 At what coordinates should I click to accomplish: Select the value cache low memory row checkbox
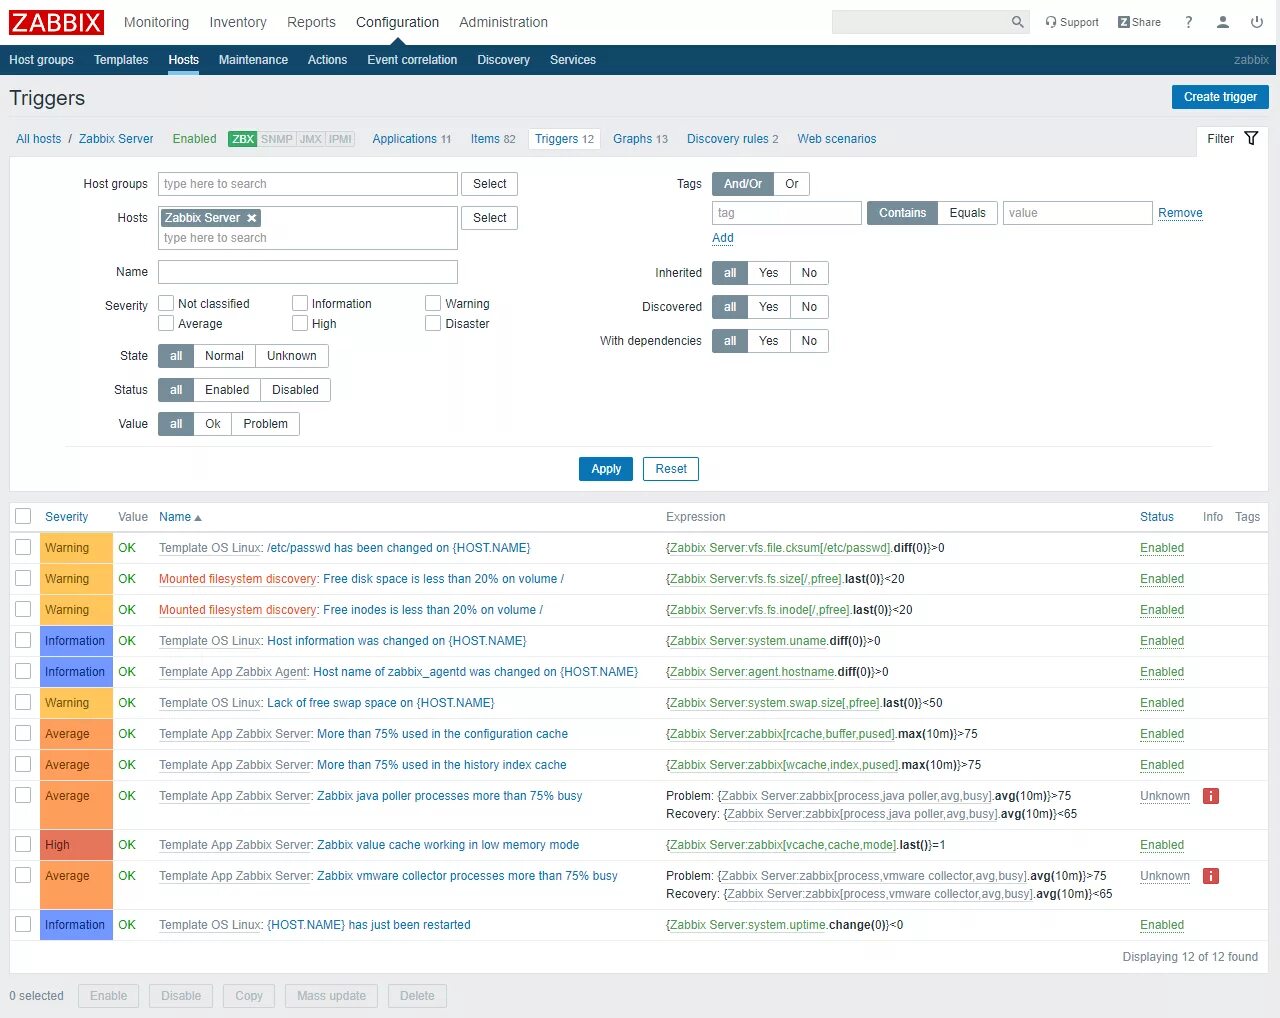point(23,844)
